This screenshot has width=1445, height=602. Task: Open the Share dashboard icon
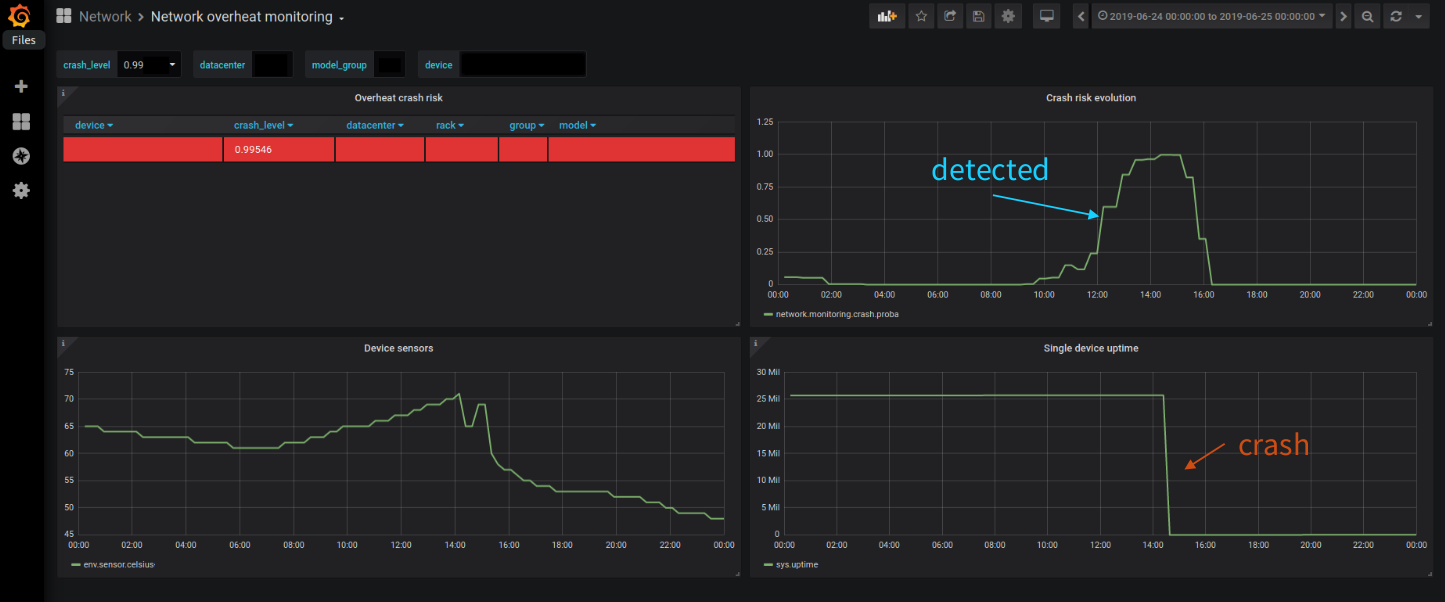point(949,16)
